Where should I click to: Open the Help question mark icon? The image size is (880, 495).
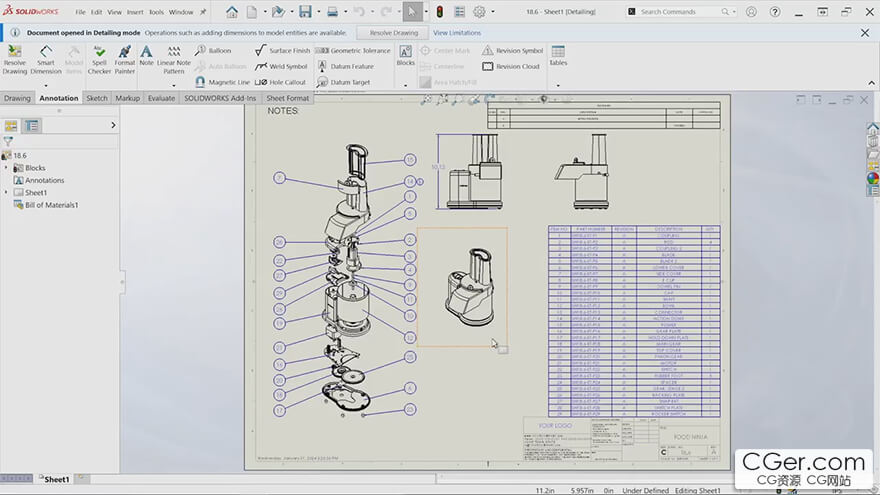click(x=774, y=12)
